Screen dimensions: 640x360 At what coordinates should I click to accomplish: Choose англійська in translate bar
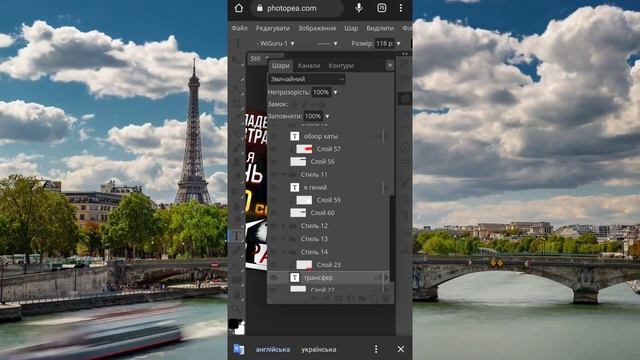pos(273,349)
